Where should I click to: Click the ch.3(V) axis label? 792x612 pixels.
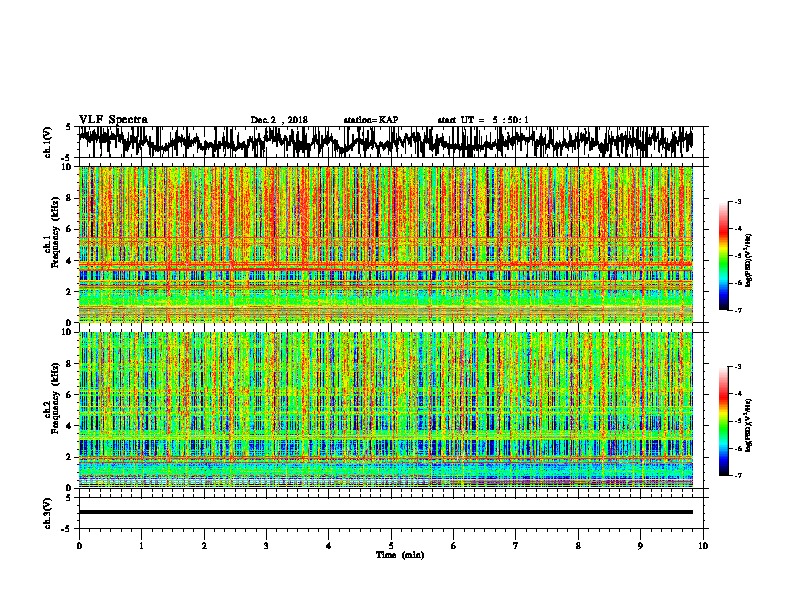48,513
